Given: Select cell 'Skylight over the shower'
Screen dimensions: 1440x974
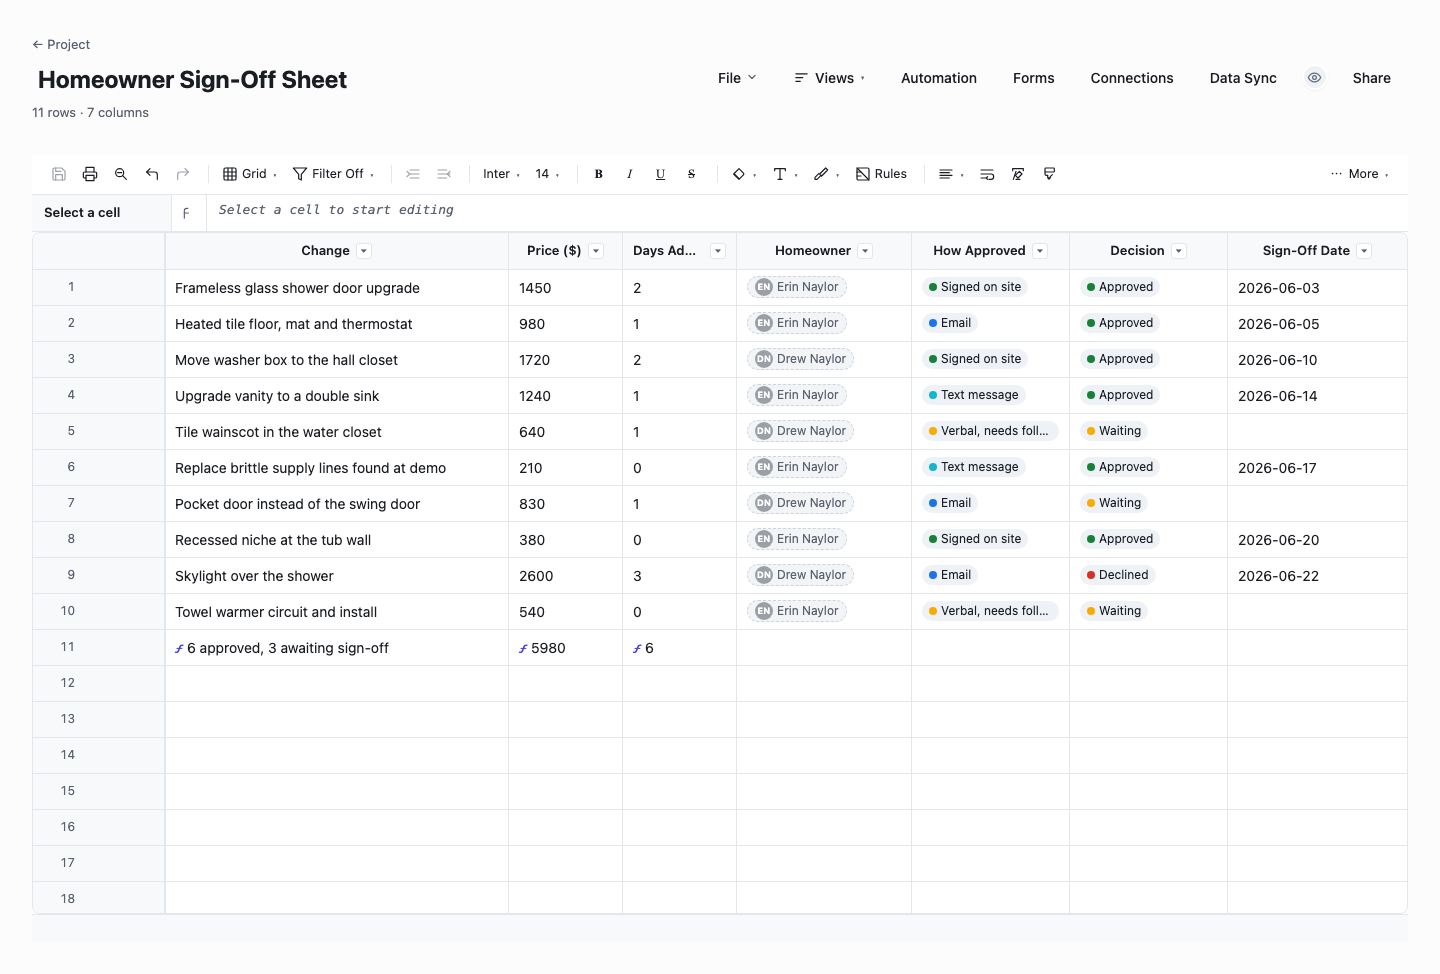Looking at the screenshot, I should 337,576.
